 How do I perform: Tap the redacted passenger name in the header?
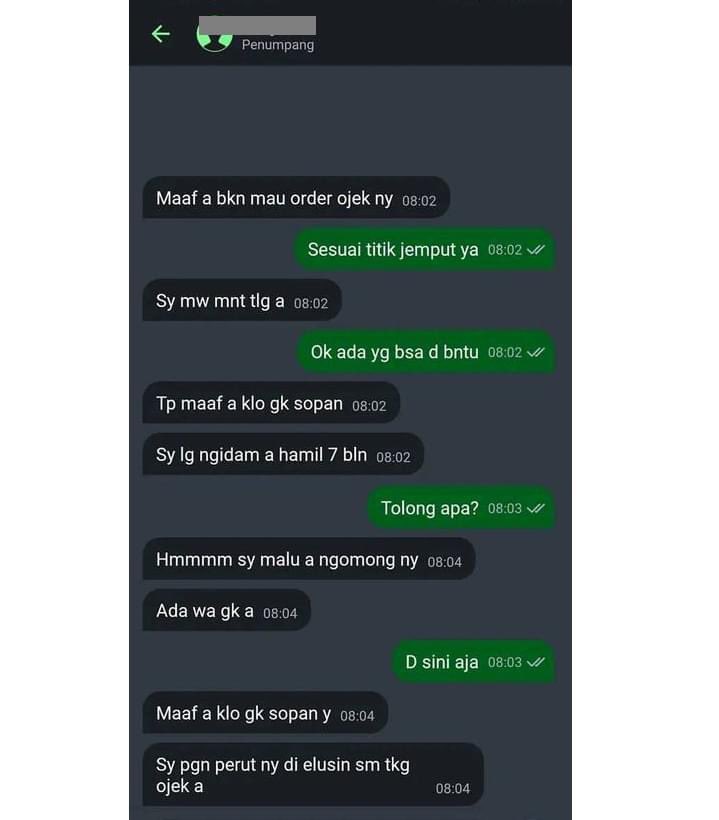pos(257,26)
